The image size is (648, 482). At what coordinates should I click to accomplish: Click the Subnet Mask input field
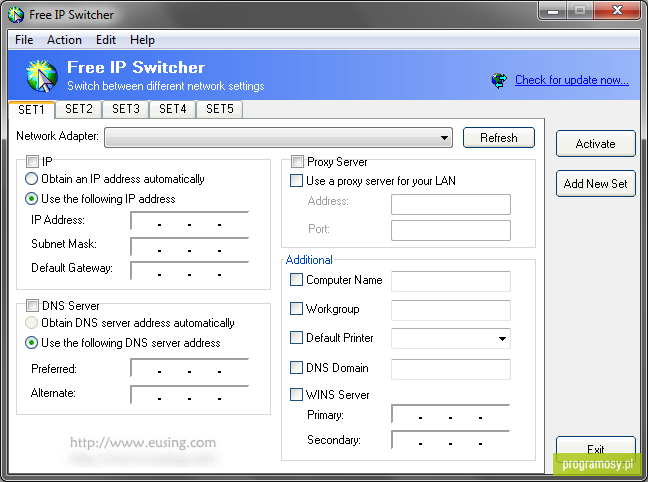pos(190,246)
